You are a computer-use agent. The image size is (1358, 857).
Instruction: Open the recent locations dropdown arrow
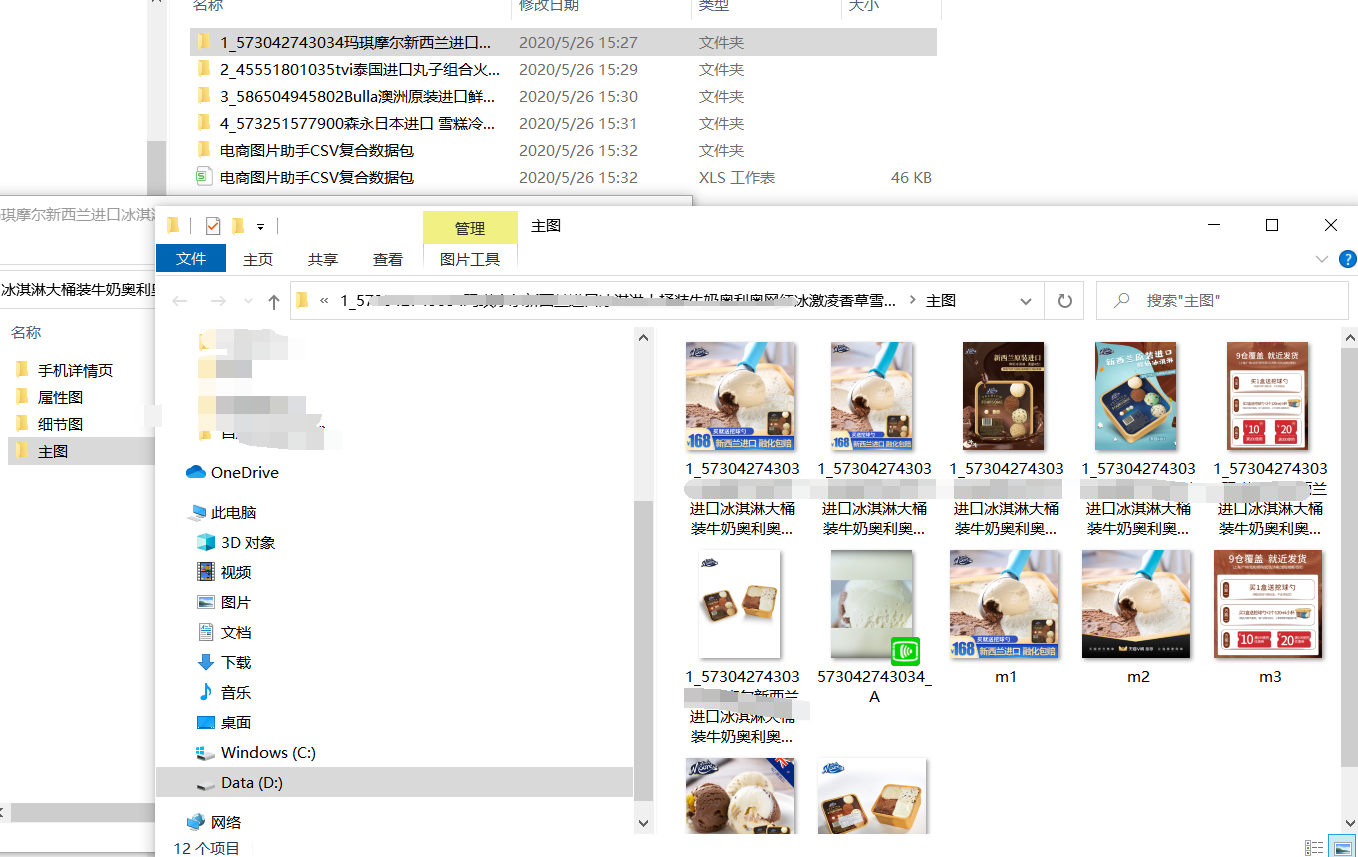click(x=247, y=301)
